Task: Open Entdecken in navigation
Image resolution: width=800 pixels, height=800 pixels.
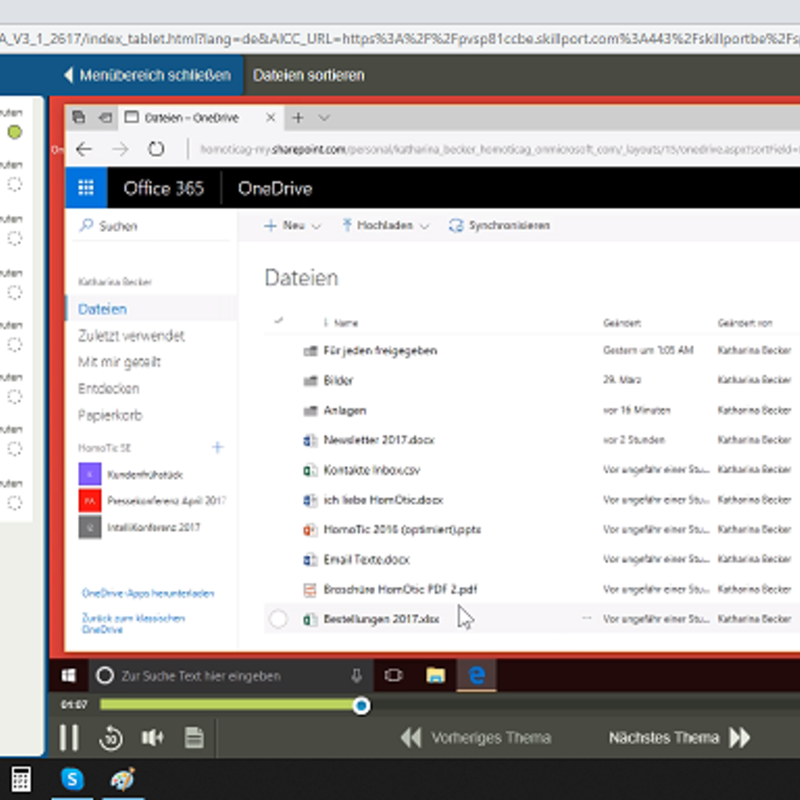Action: coord(109,388)
